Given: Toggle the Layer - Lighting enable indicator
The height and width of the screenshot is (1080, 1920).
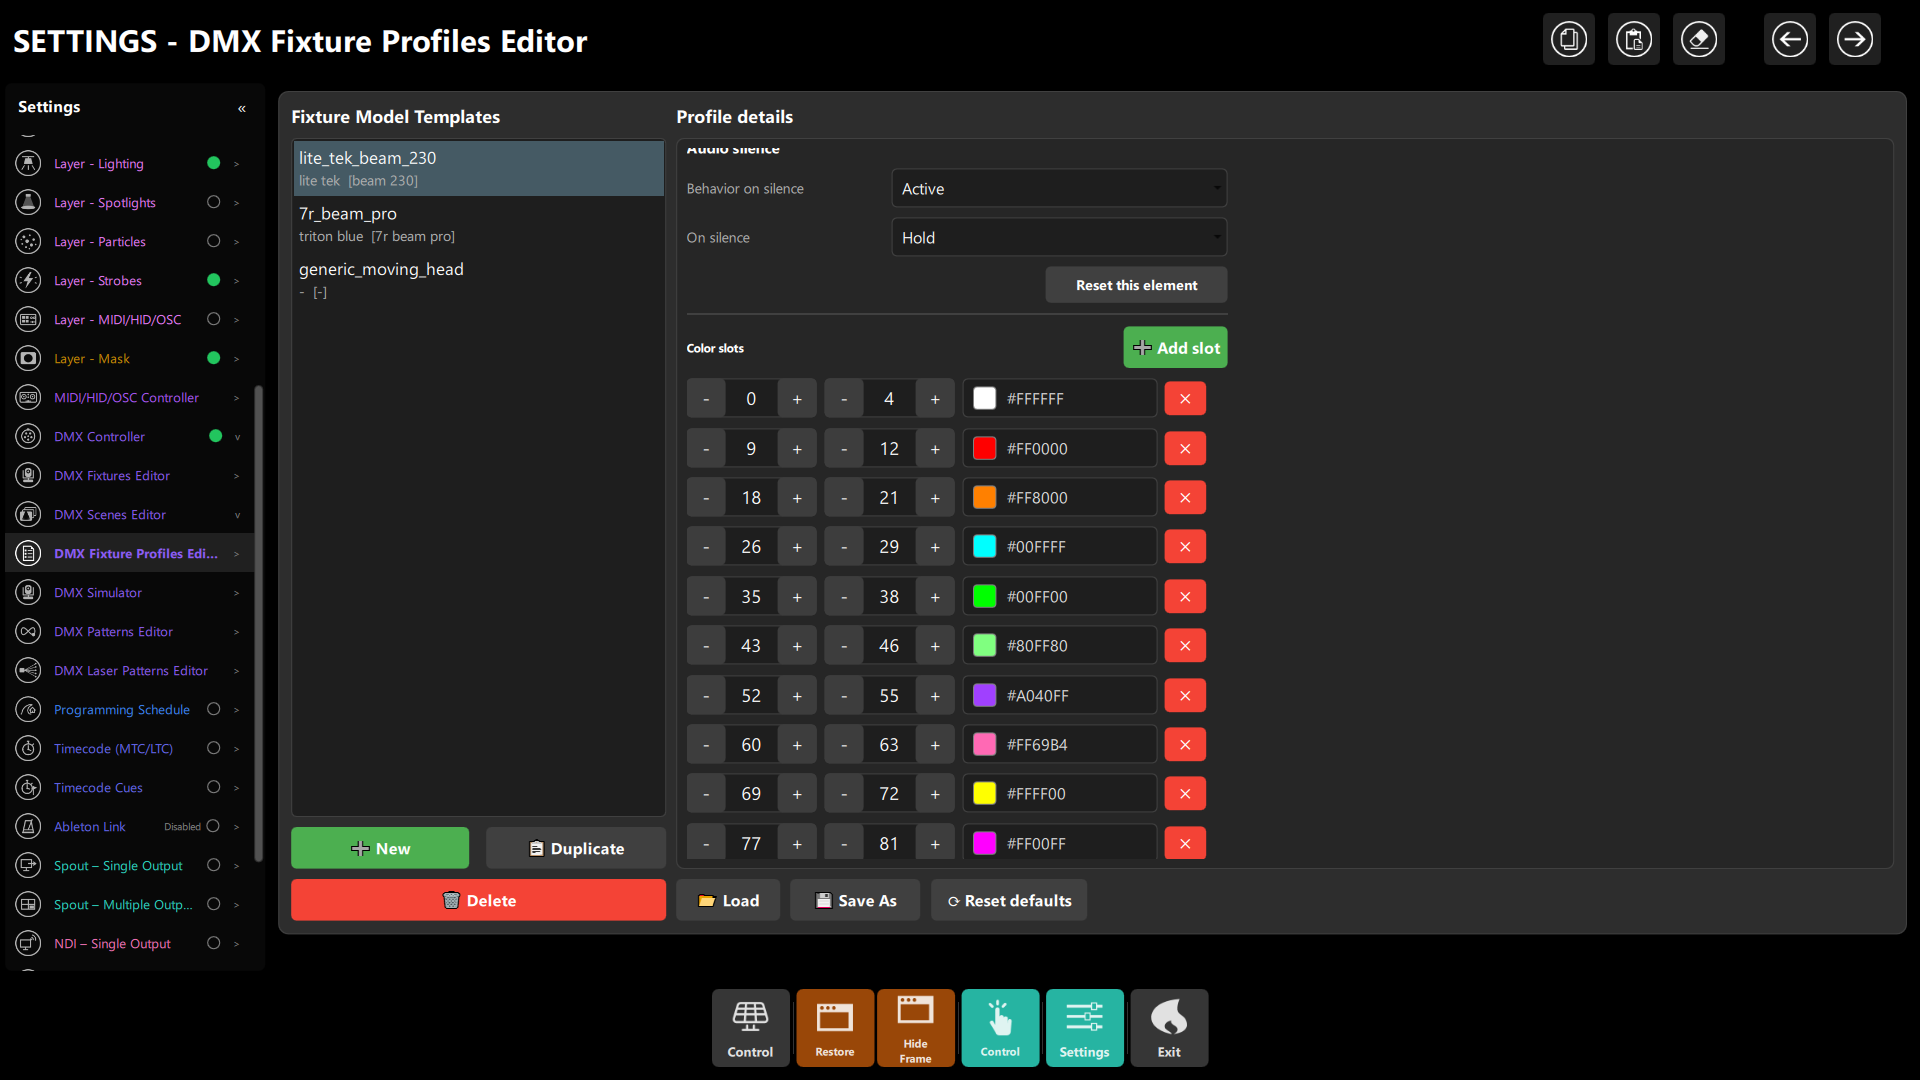Looking at the screenshot, I should click(213, 163).
